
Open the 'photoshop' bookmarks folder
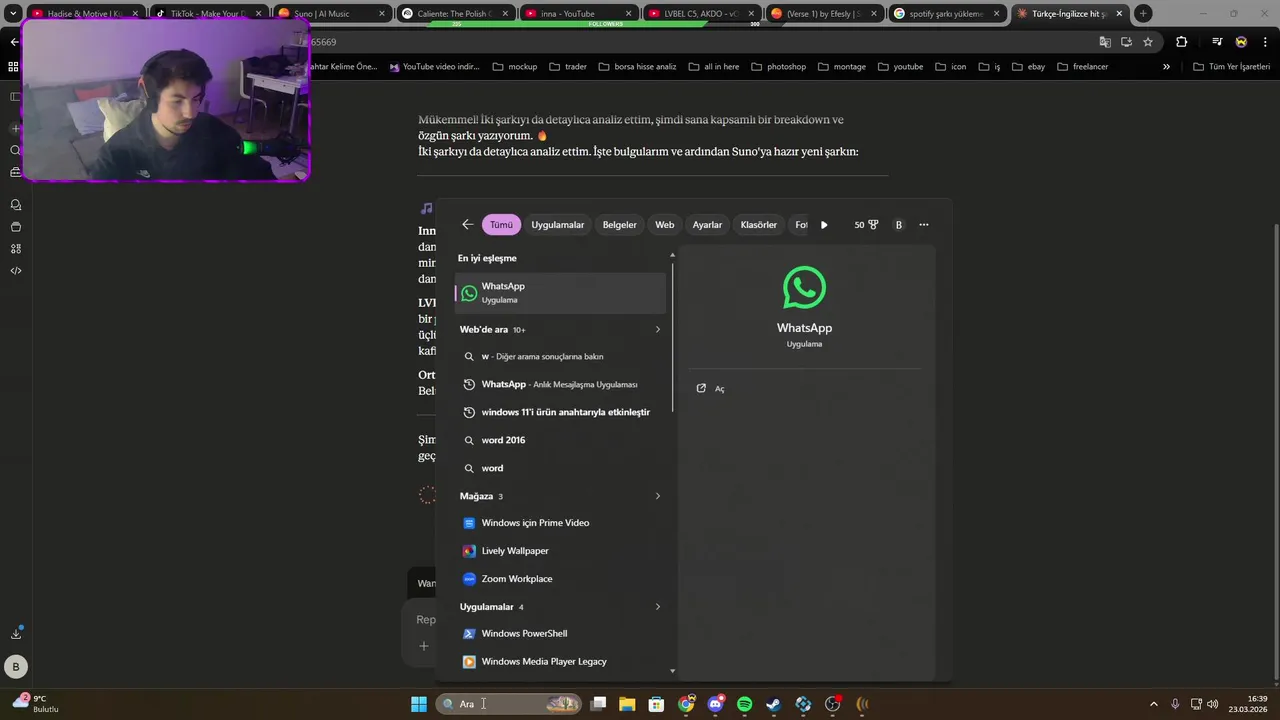tap(777, 67)
